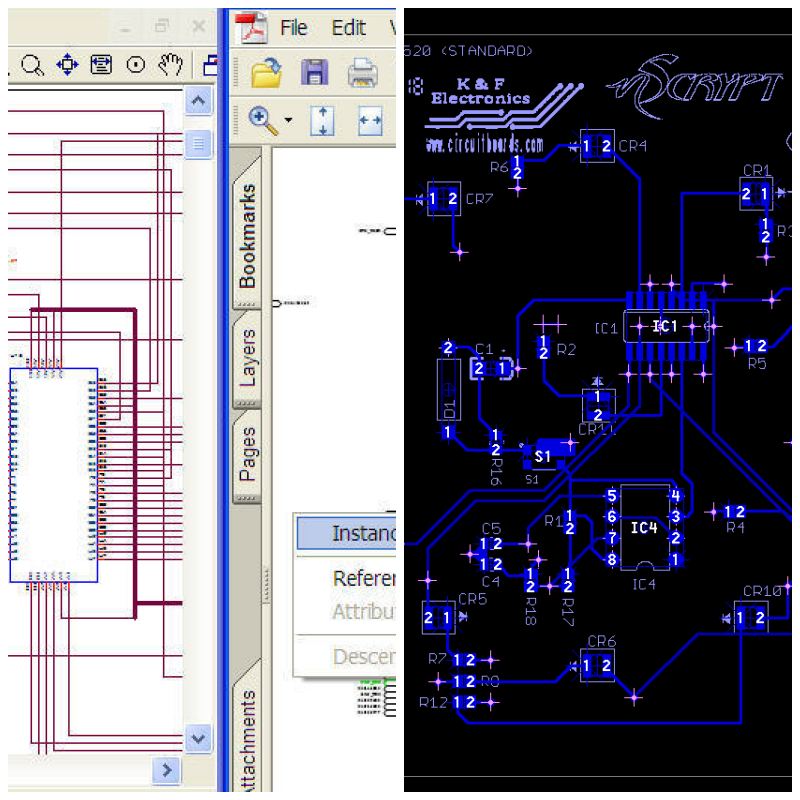Screen dimensions: 800x800
Task: Click the blue-outlined IC block in schematic
Action: click(x=54, y=475)
